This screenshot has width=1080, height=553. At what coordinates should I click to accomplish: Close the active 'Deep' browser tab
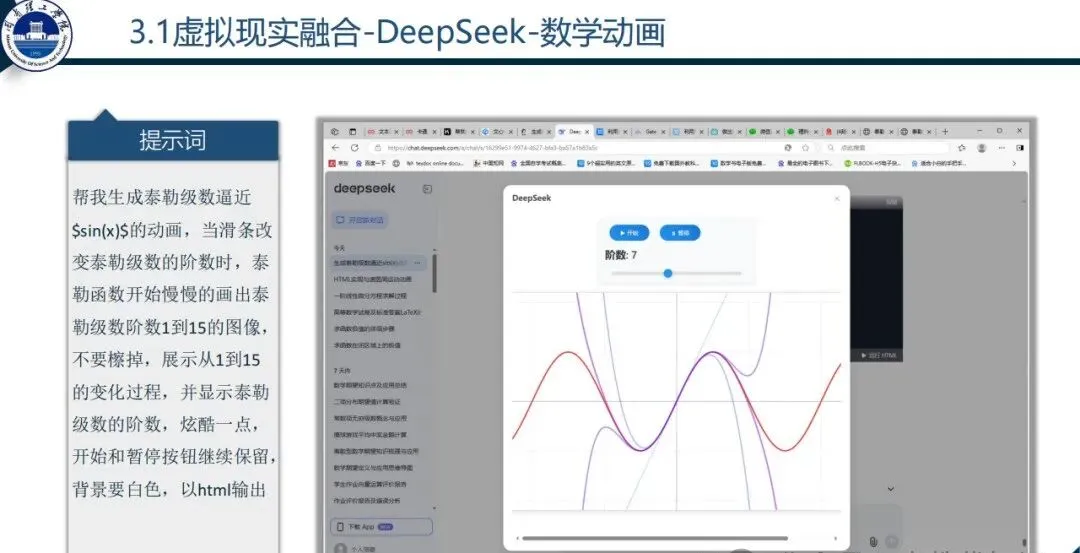coord(588,131)
